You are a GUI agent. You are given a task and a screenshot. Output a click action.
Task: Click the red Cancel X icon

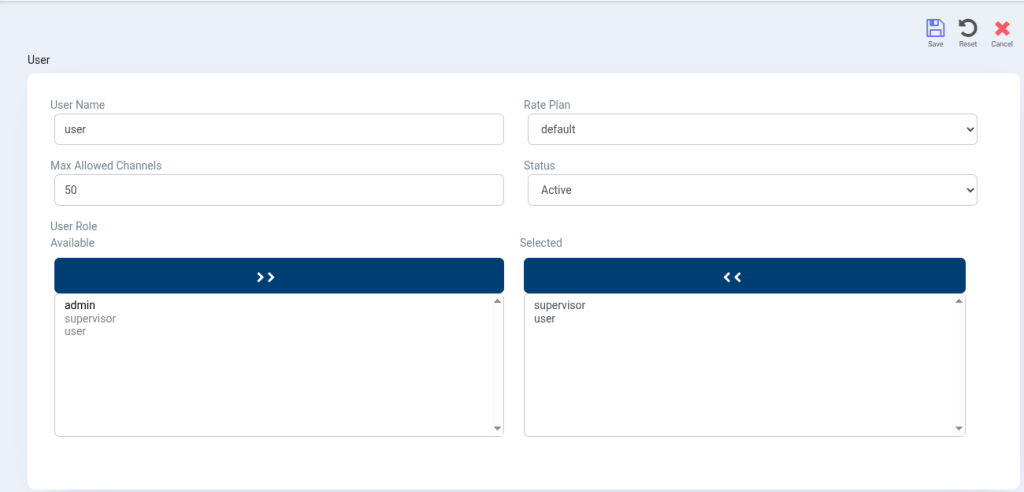pyautogui.click(x=1001, y=28)
